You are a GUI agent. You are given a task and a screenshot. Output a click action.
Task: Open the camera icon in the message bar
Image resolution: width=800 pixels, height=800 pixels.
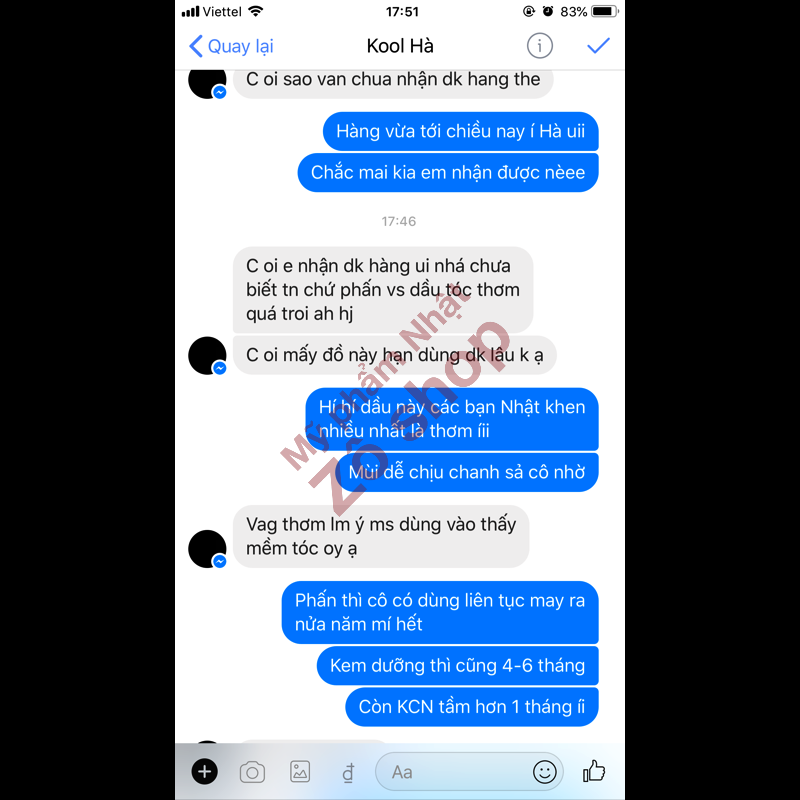tap(252, 772)
